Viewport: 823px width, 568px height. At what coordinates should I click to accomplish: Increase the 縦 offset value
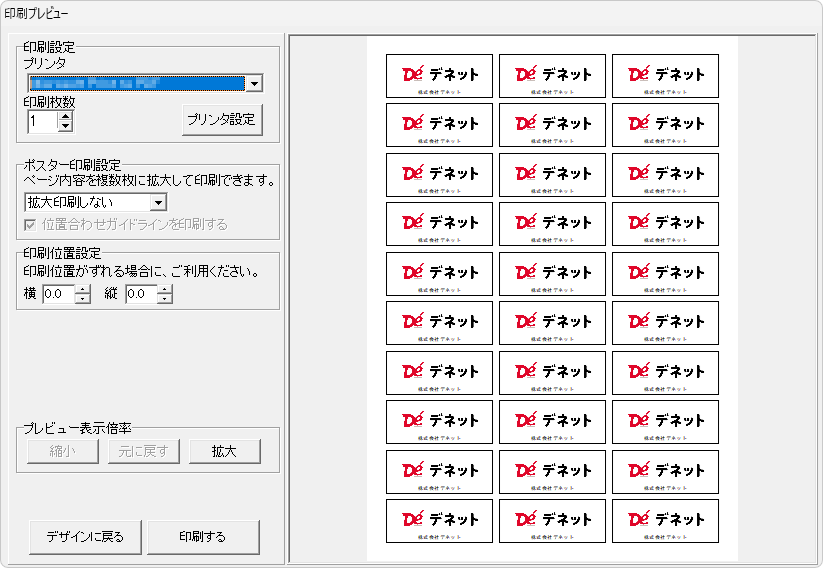click(165, 289)
